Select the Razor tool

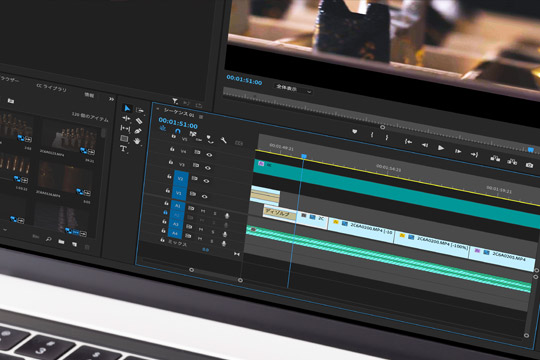coord(139,121)
